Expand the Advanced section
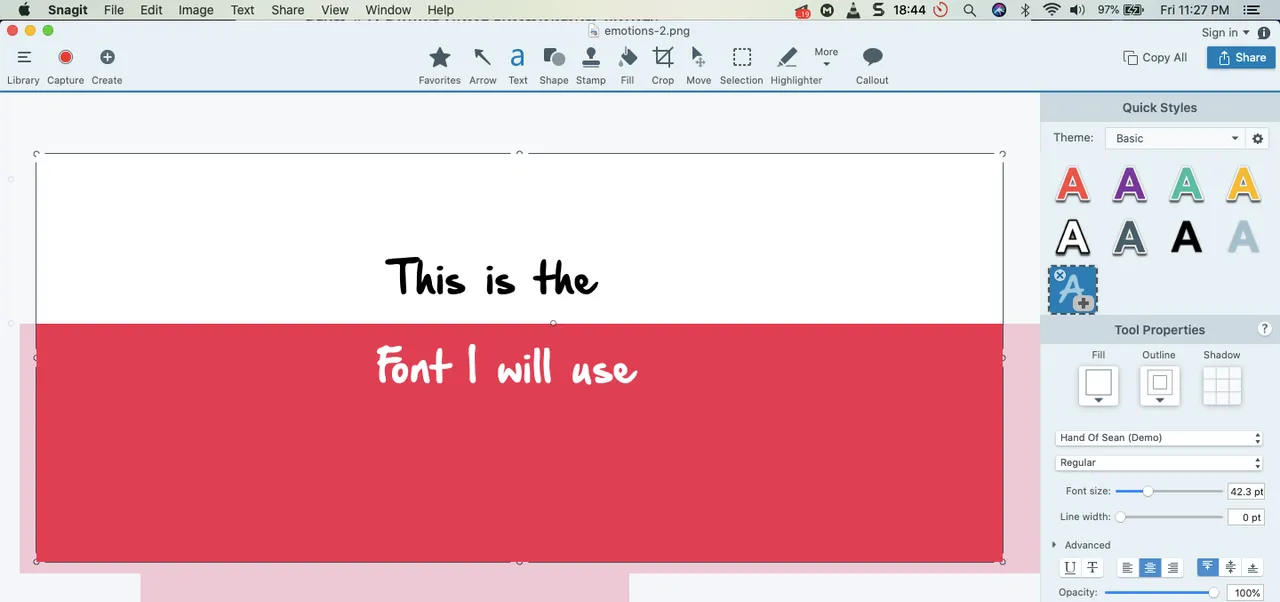Image resolution: width=1280 pixels, height=602 pixels. coord(1081,545)
